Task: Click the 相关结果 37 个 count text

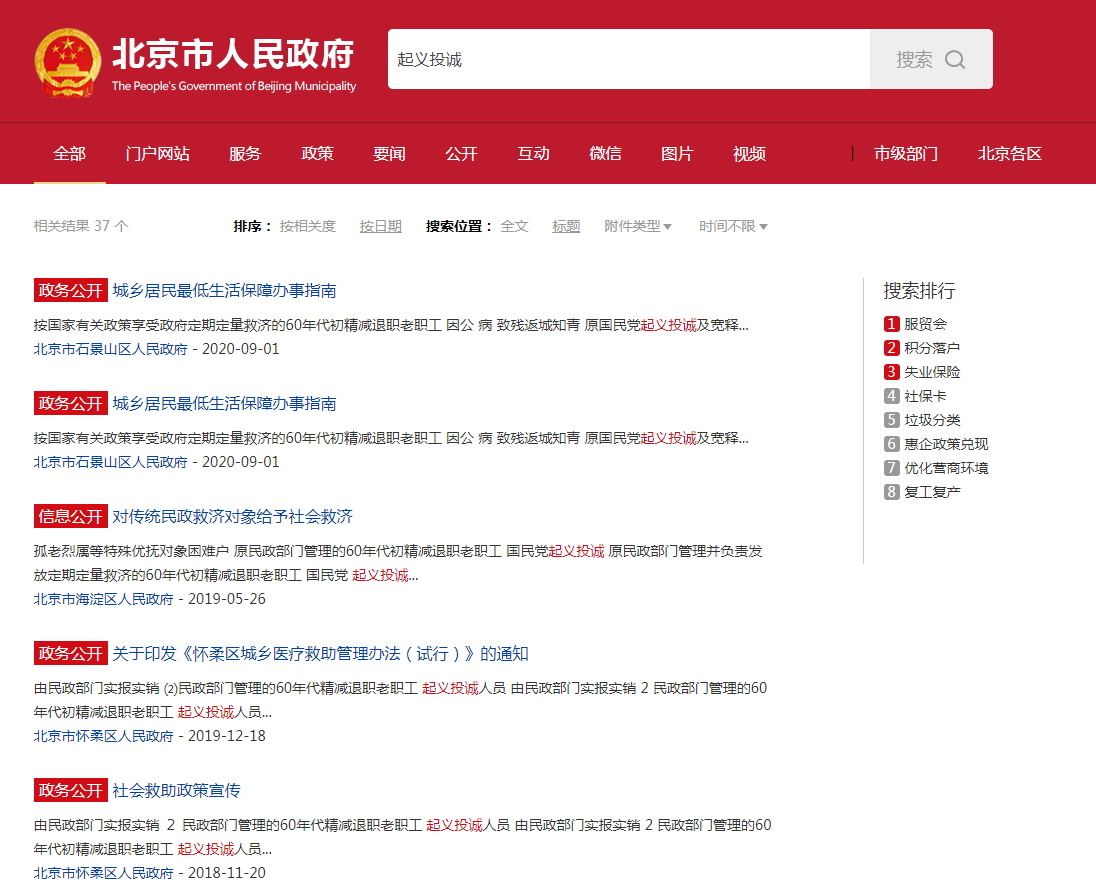Action: coord(81,226)
